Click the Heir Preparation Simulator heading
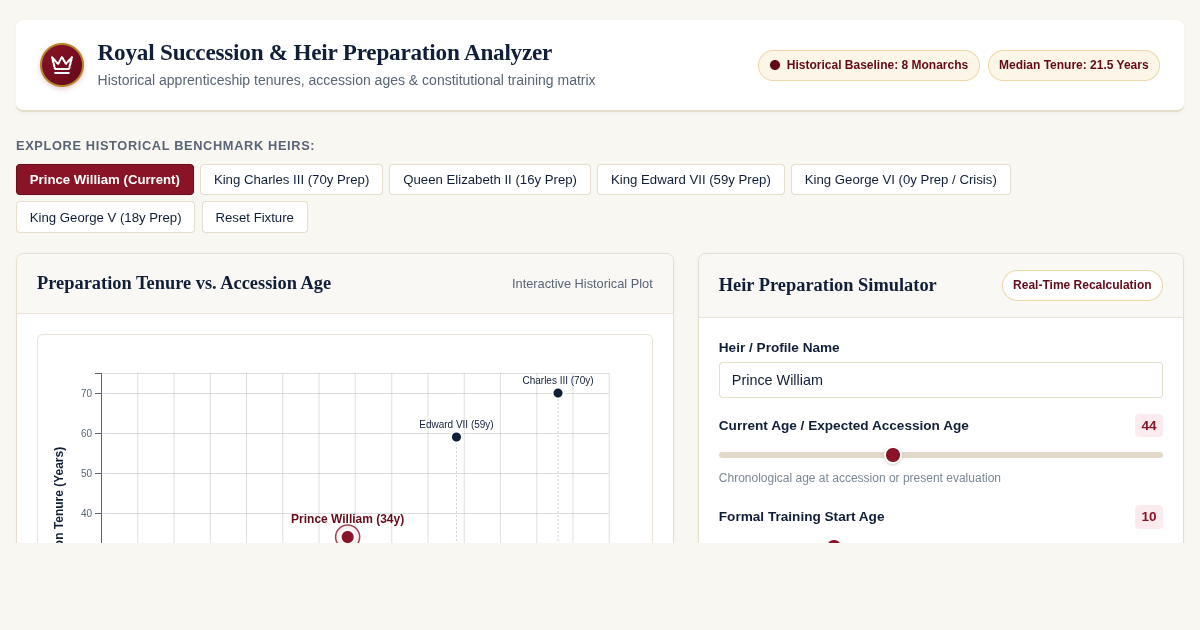Viewport: 1200px width, 630px height. [828, 285]
